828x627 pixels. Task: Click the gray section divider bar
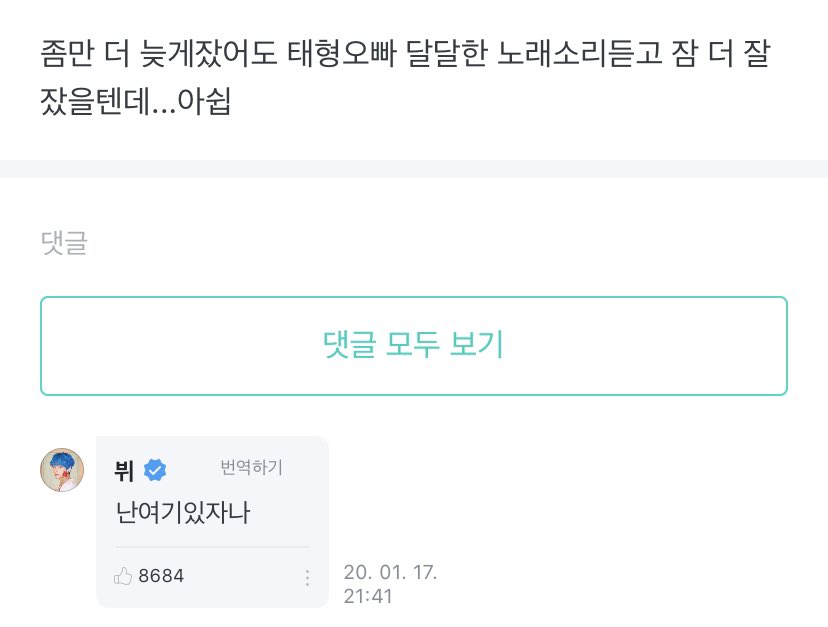[414, 169]
